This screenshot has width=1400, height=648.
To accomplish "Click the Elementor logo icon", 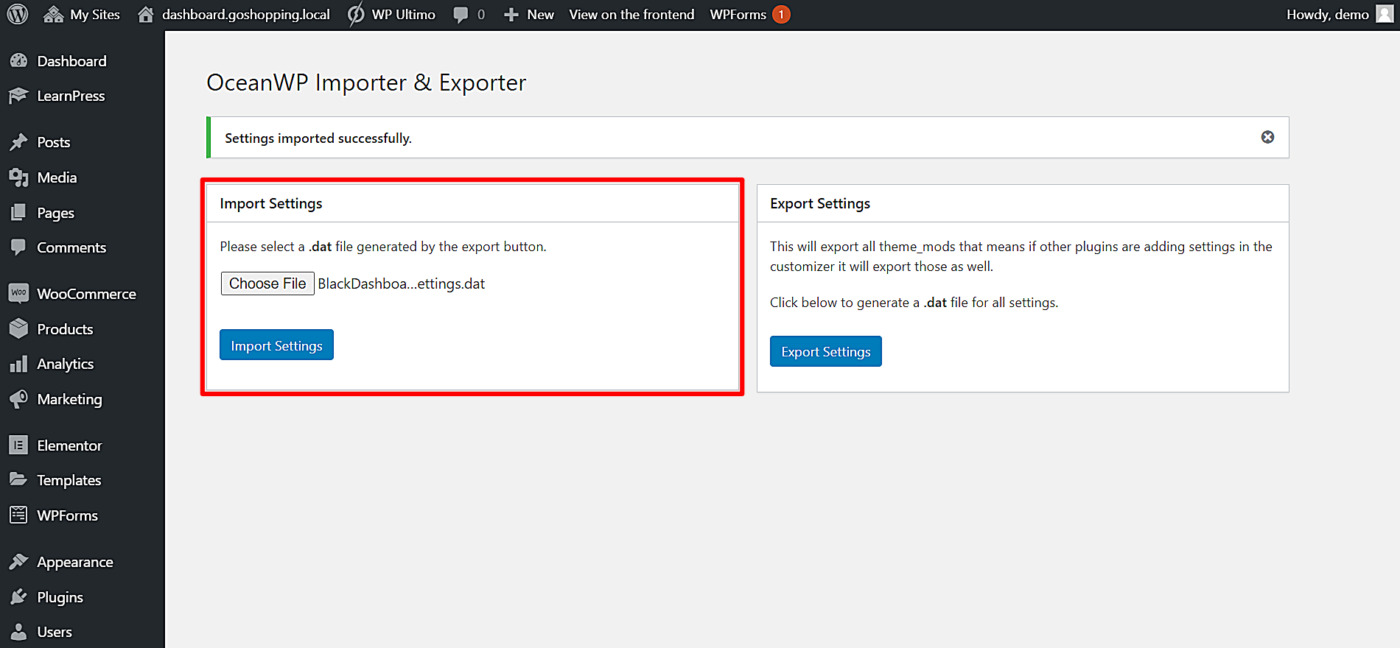I will click(18, 445).
